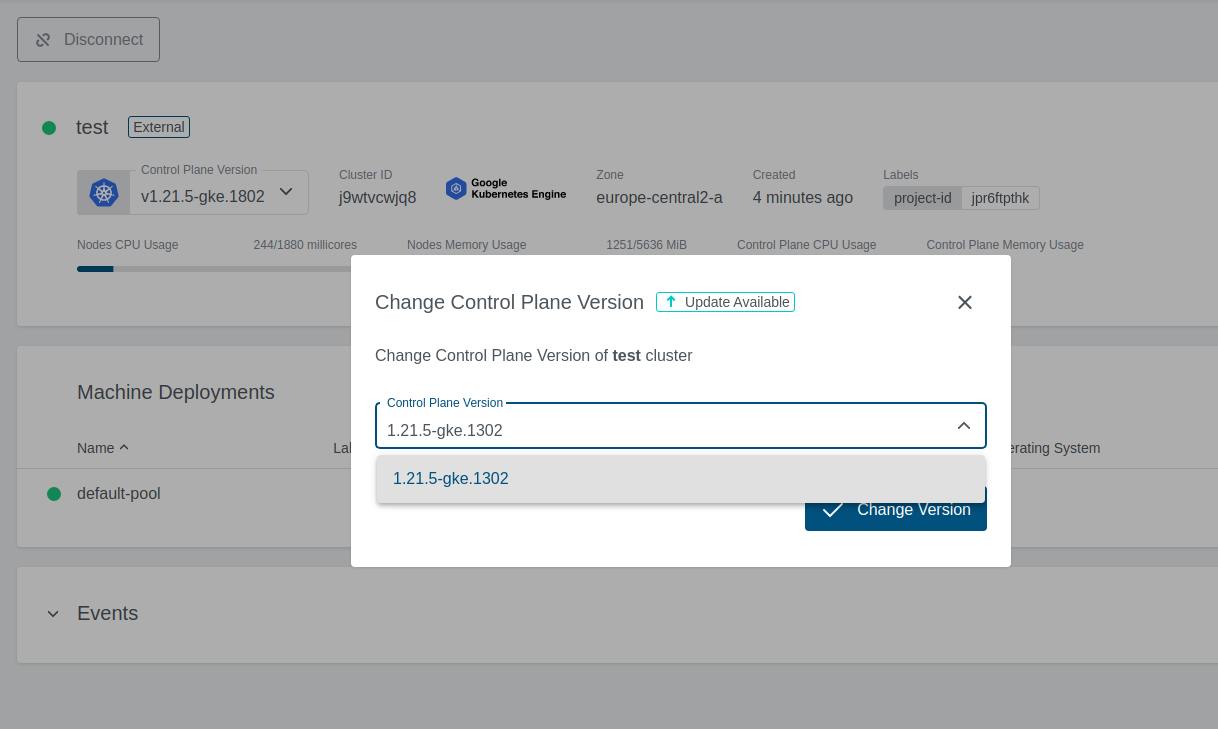Collapse the Control Plane Version dropdown in dialog
This screenshot has height=729, width=1218.
(963, 426)
